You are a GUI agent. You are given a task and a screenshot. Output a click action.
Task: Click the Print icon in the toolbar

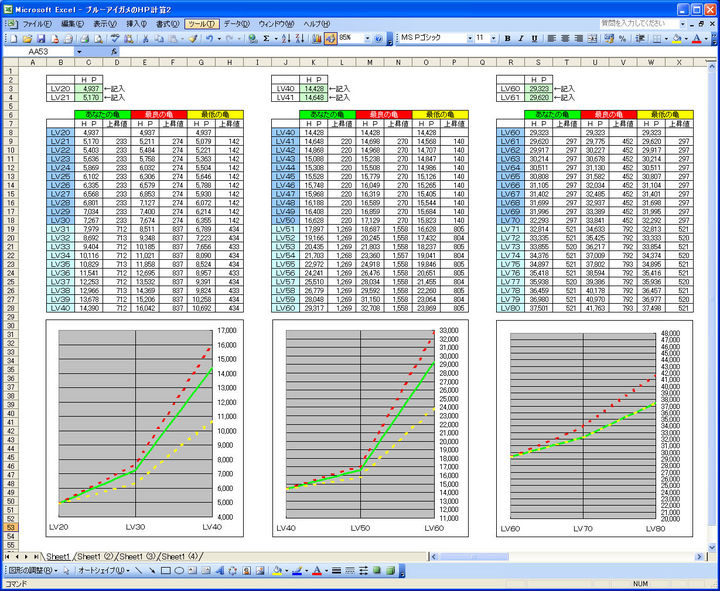(84, 39)
